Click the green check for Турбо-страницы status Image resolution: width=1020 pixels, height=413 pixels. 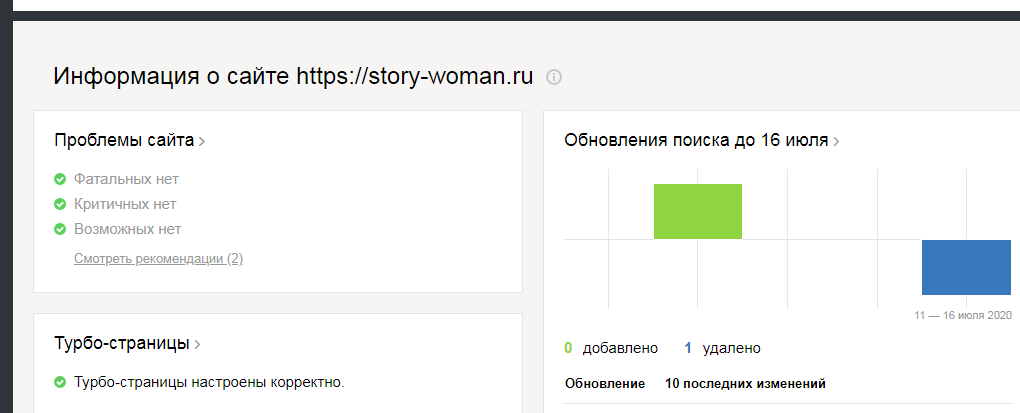click(60, 382)
